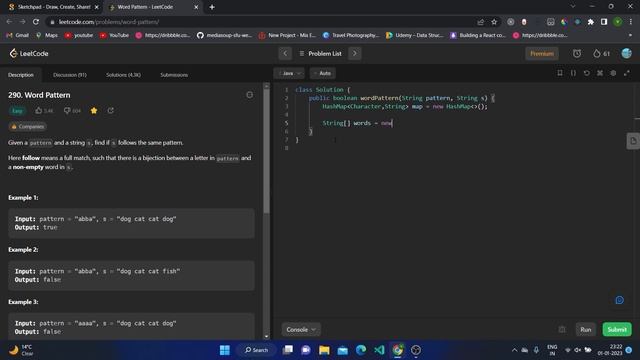Screen dimensions: 640x360
Task: Open File Explorer from taskbar
Action: (324, 350)
